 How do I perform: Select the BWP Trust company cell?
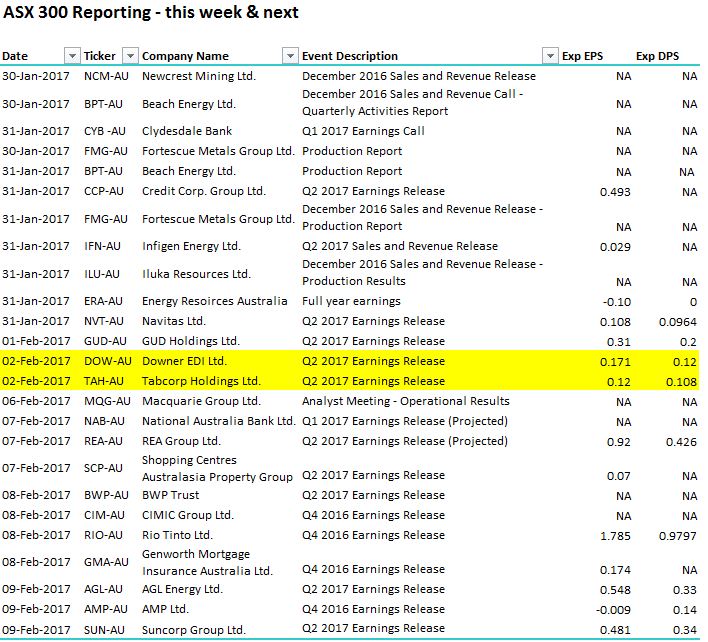tap(170, 495)
